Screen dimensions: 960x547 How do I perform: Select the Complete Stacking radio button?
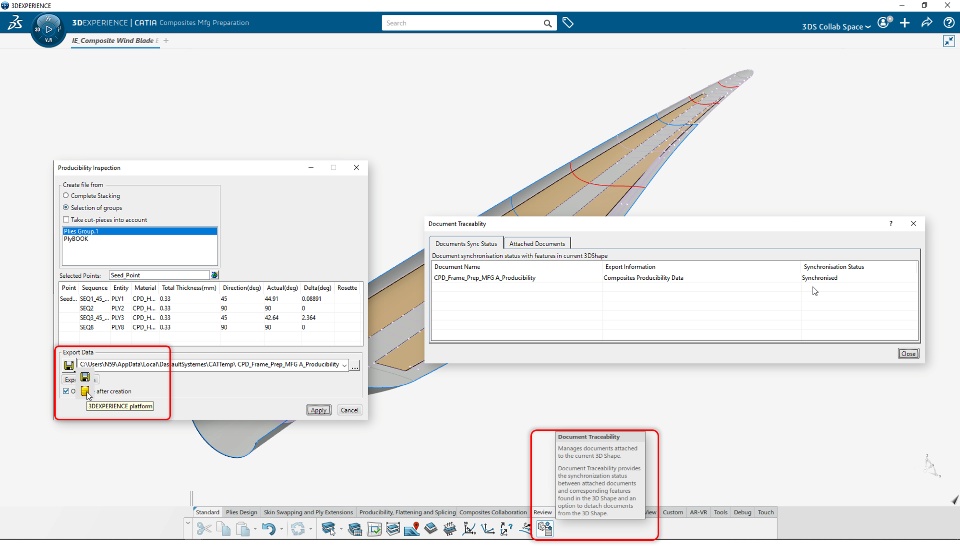pos(66,195)
